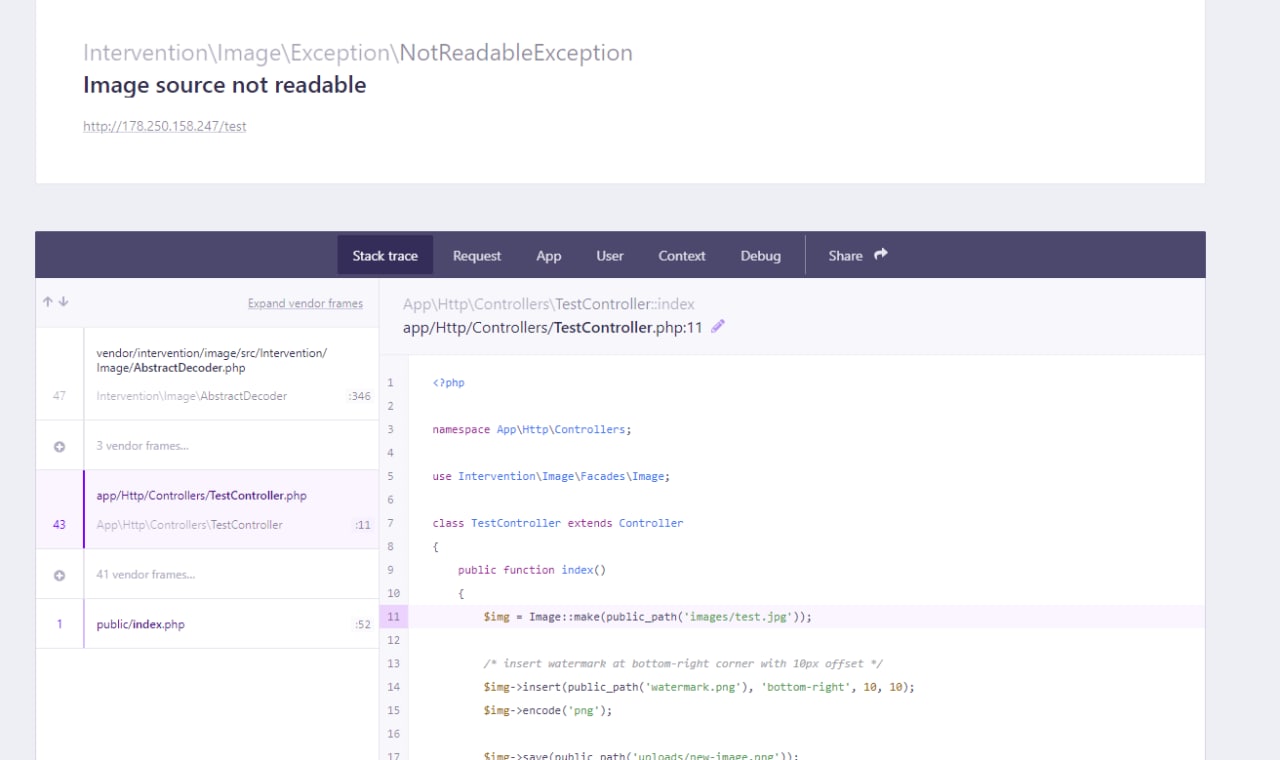Click the watermark insert comment on line 13
This screenshot has height=760, width=1280.
click(683, 663)
